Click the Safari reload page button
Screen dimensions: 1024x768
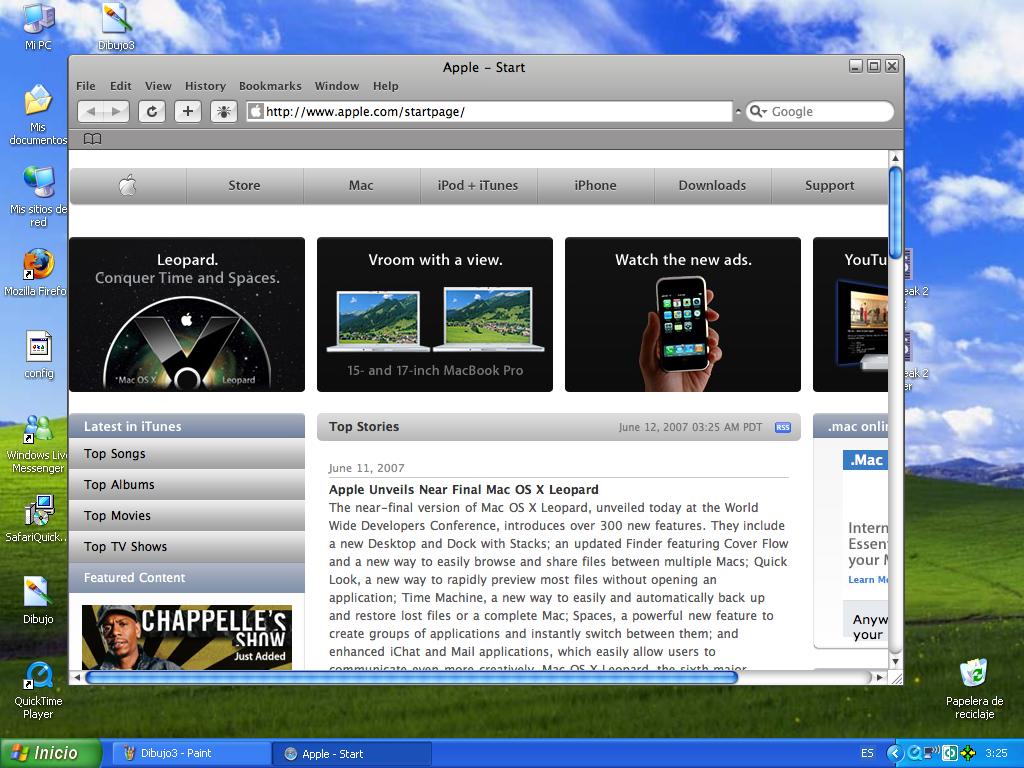click(152, 112)
